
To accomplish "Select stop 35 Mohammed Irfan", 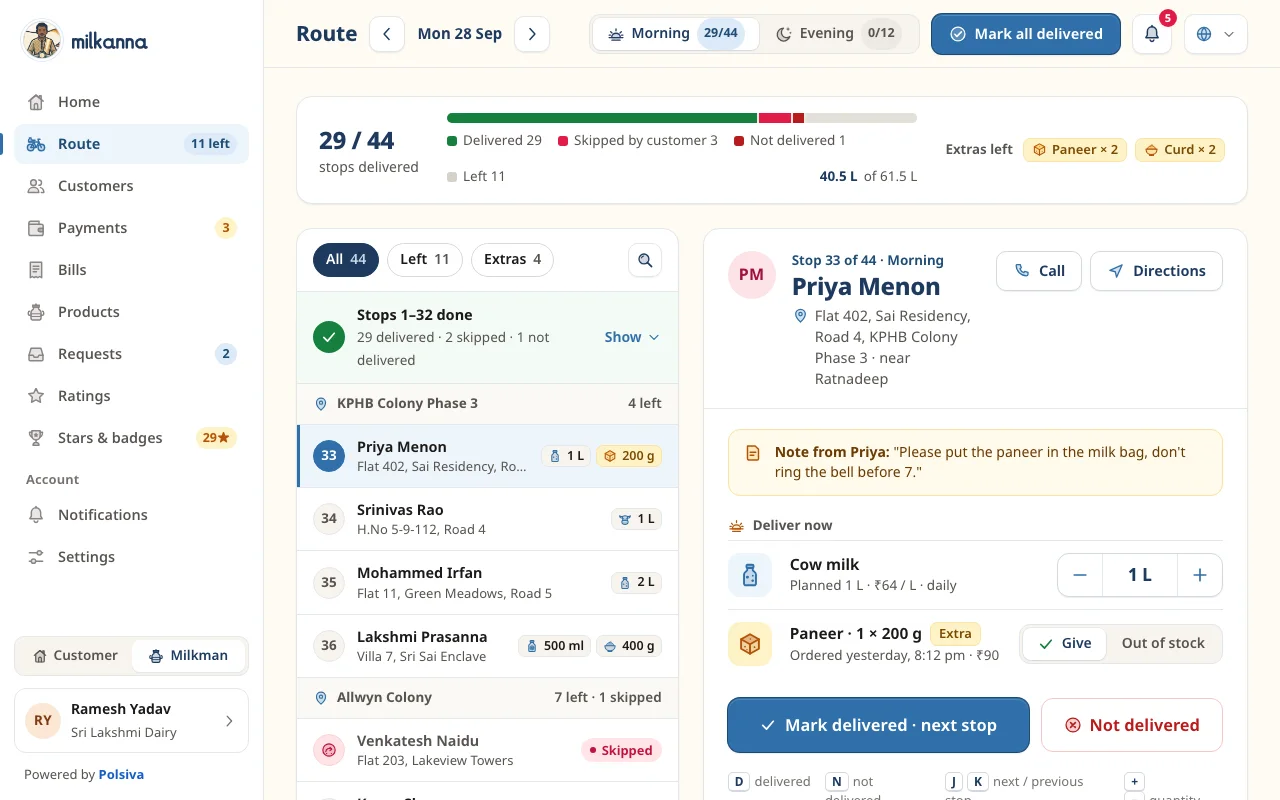I will coord(488,583).
